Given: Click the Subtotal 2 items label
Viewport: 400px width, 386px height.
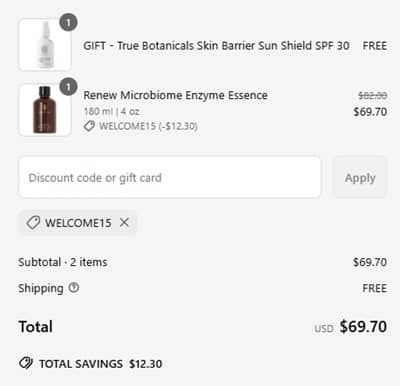Looking at the screenshot, I should 63,262.
